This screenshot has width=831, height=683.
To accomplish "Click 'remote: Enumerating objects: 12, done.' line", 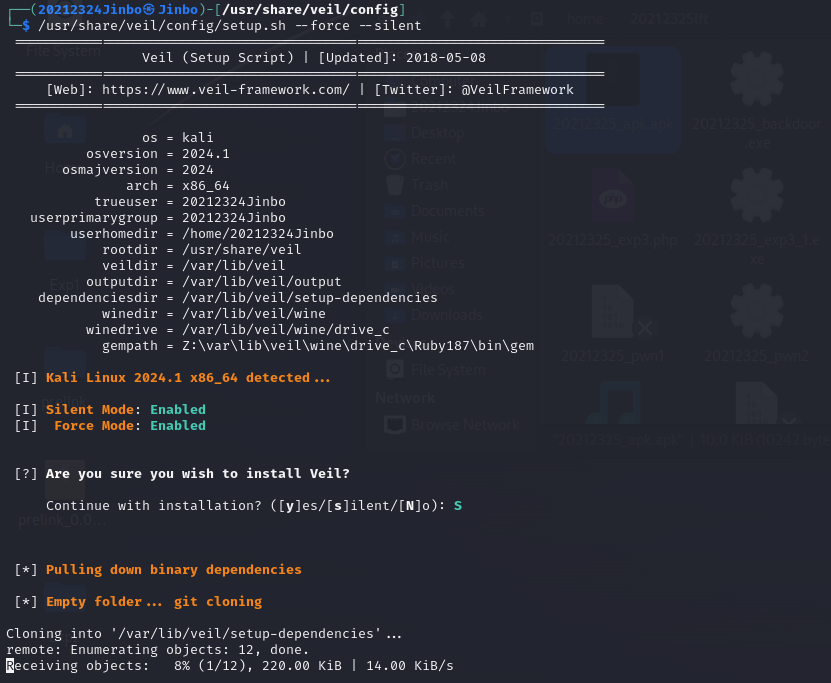I will pyautogui.click(x=157, y=650).
